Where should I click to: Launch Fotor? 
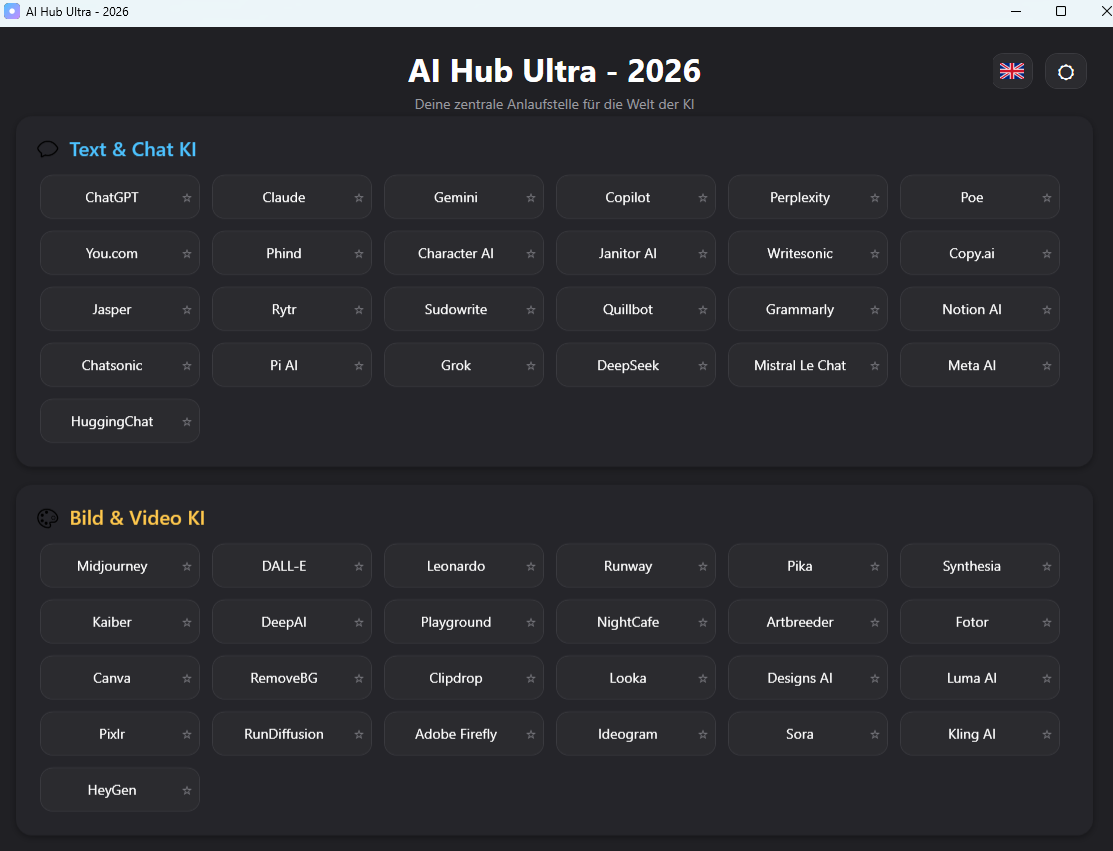coord(980,622)
